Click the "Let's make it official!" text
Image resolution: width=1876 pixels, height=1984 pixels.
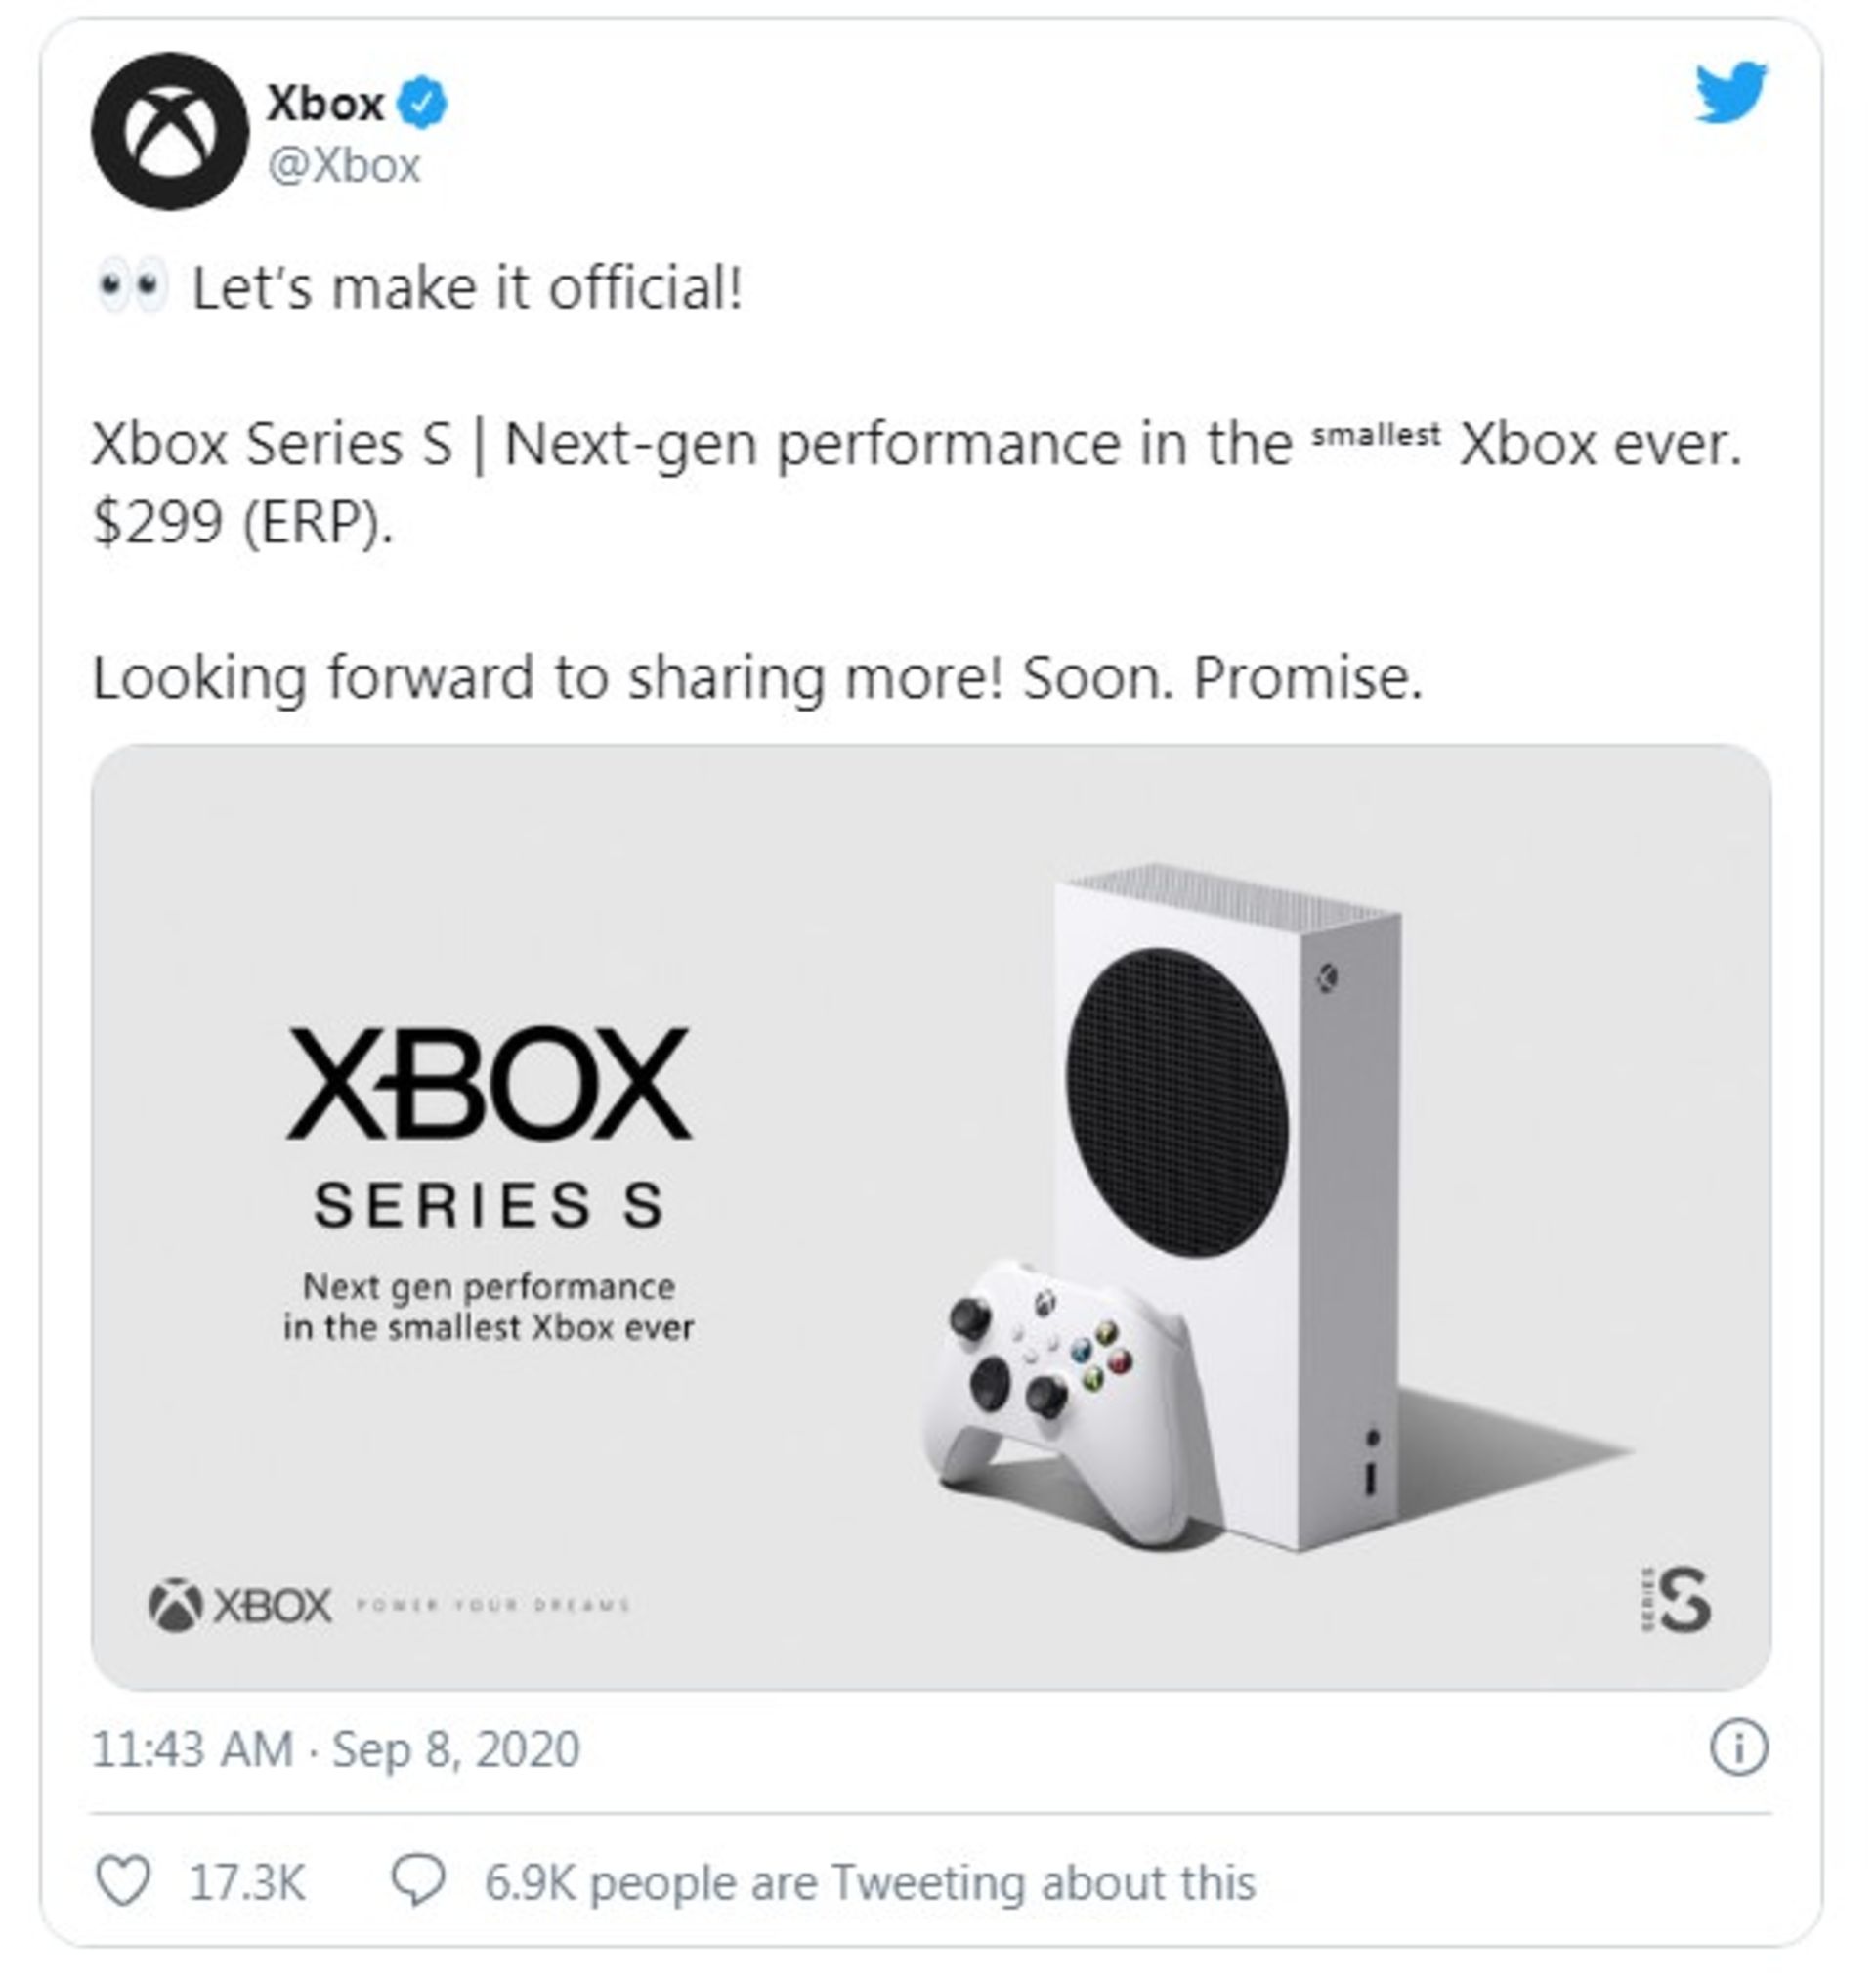pyautogui.click(x=467, y=289)
